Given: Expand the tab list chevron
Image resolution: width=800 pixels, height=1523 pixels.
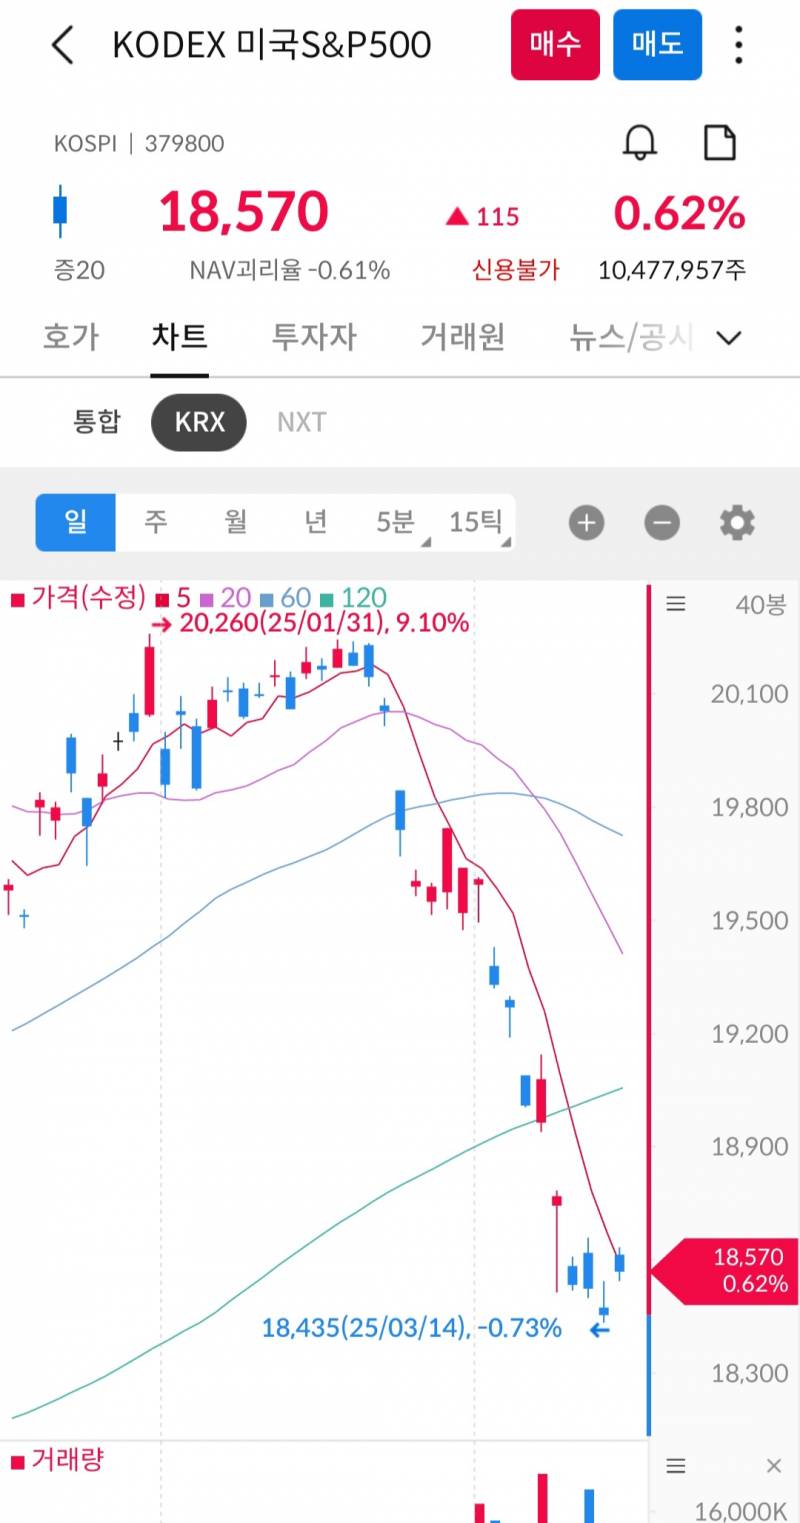Looking at the screenshot, I should click(730, 338).
